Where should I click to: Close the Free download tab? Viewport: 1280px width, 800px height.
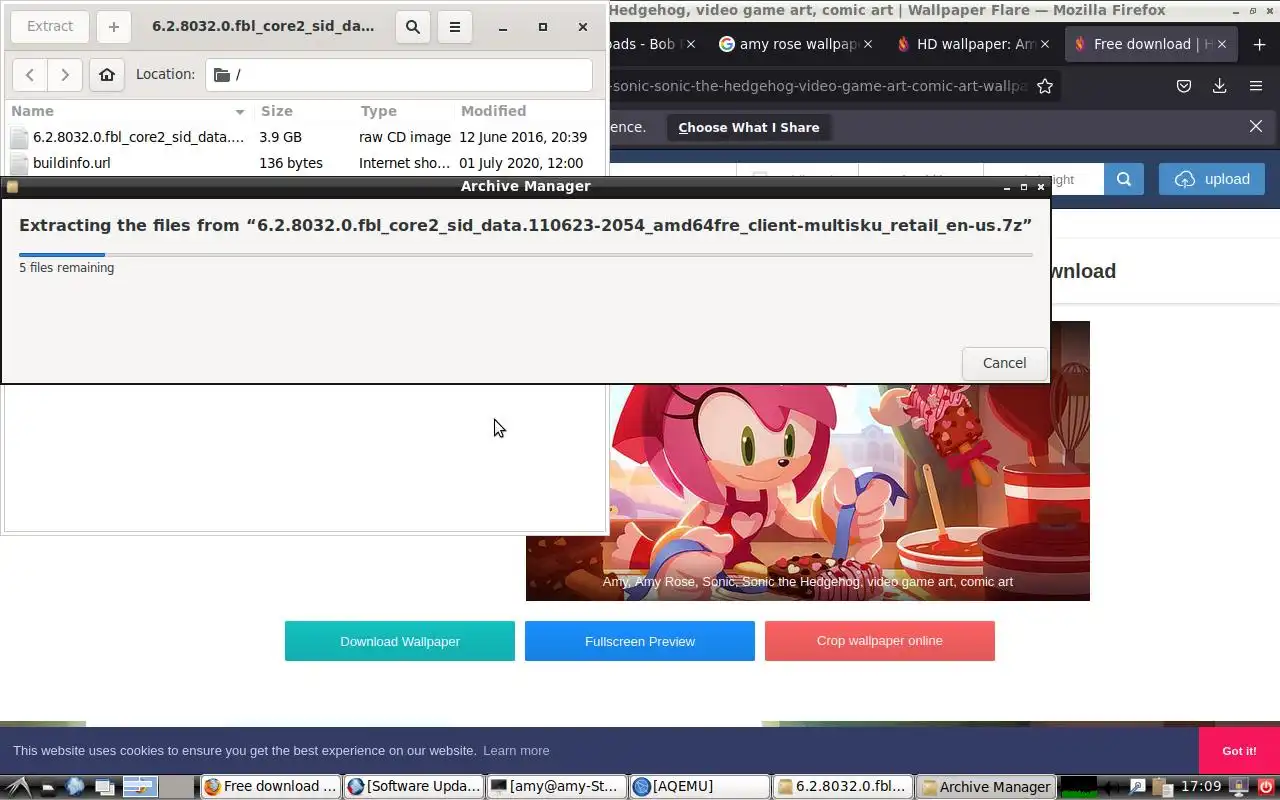pyautogui.click(x=1222, y=44)
